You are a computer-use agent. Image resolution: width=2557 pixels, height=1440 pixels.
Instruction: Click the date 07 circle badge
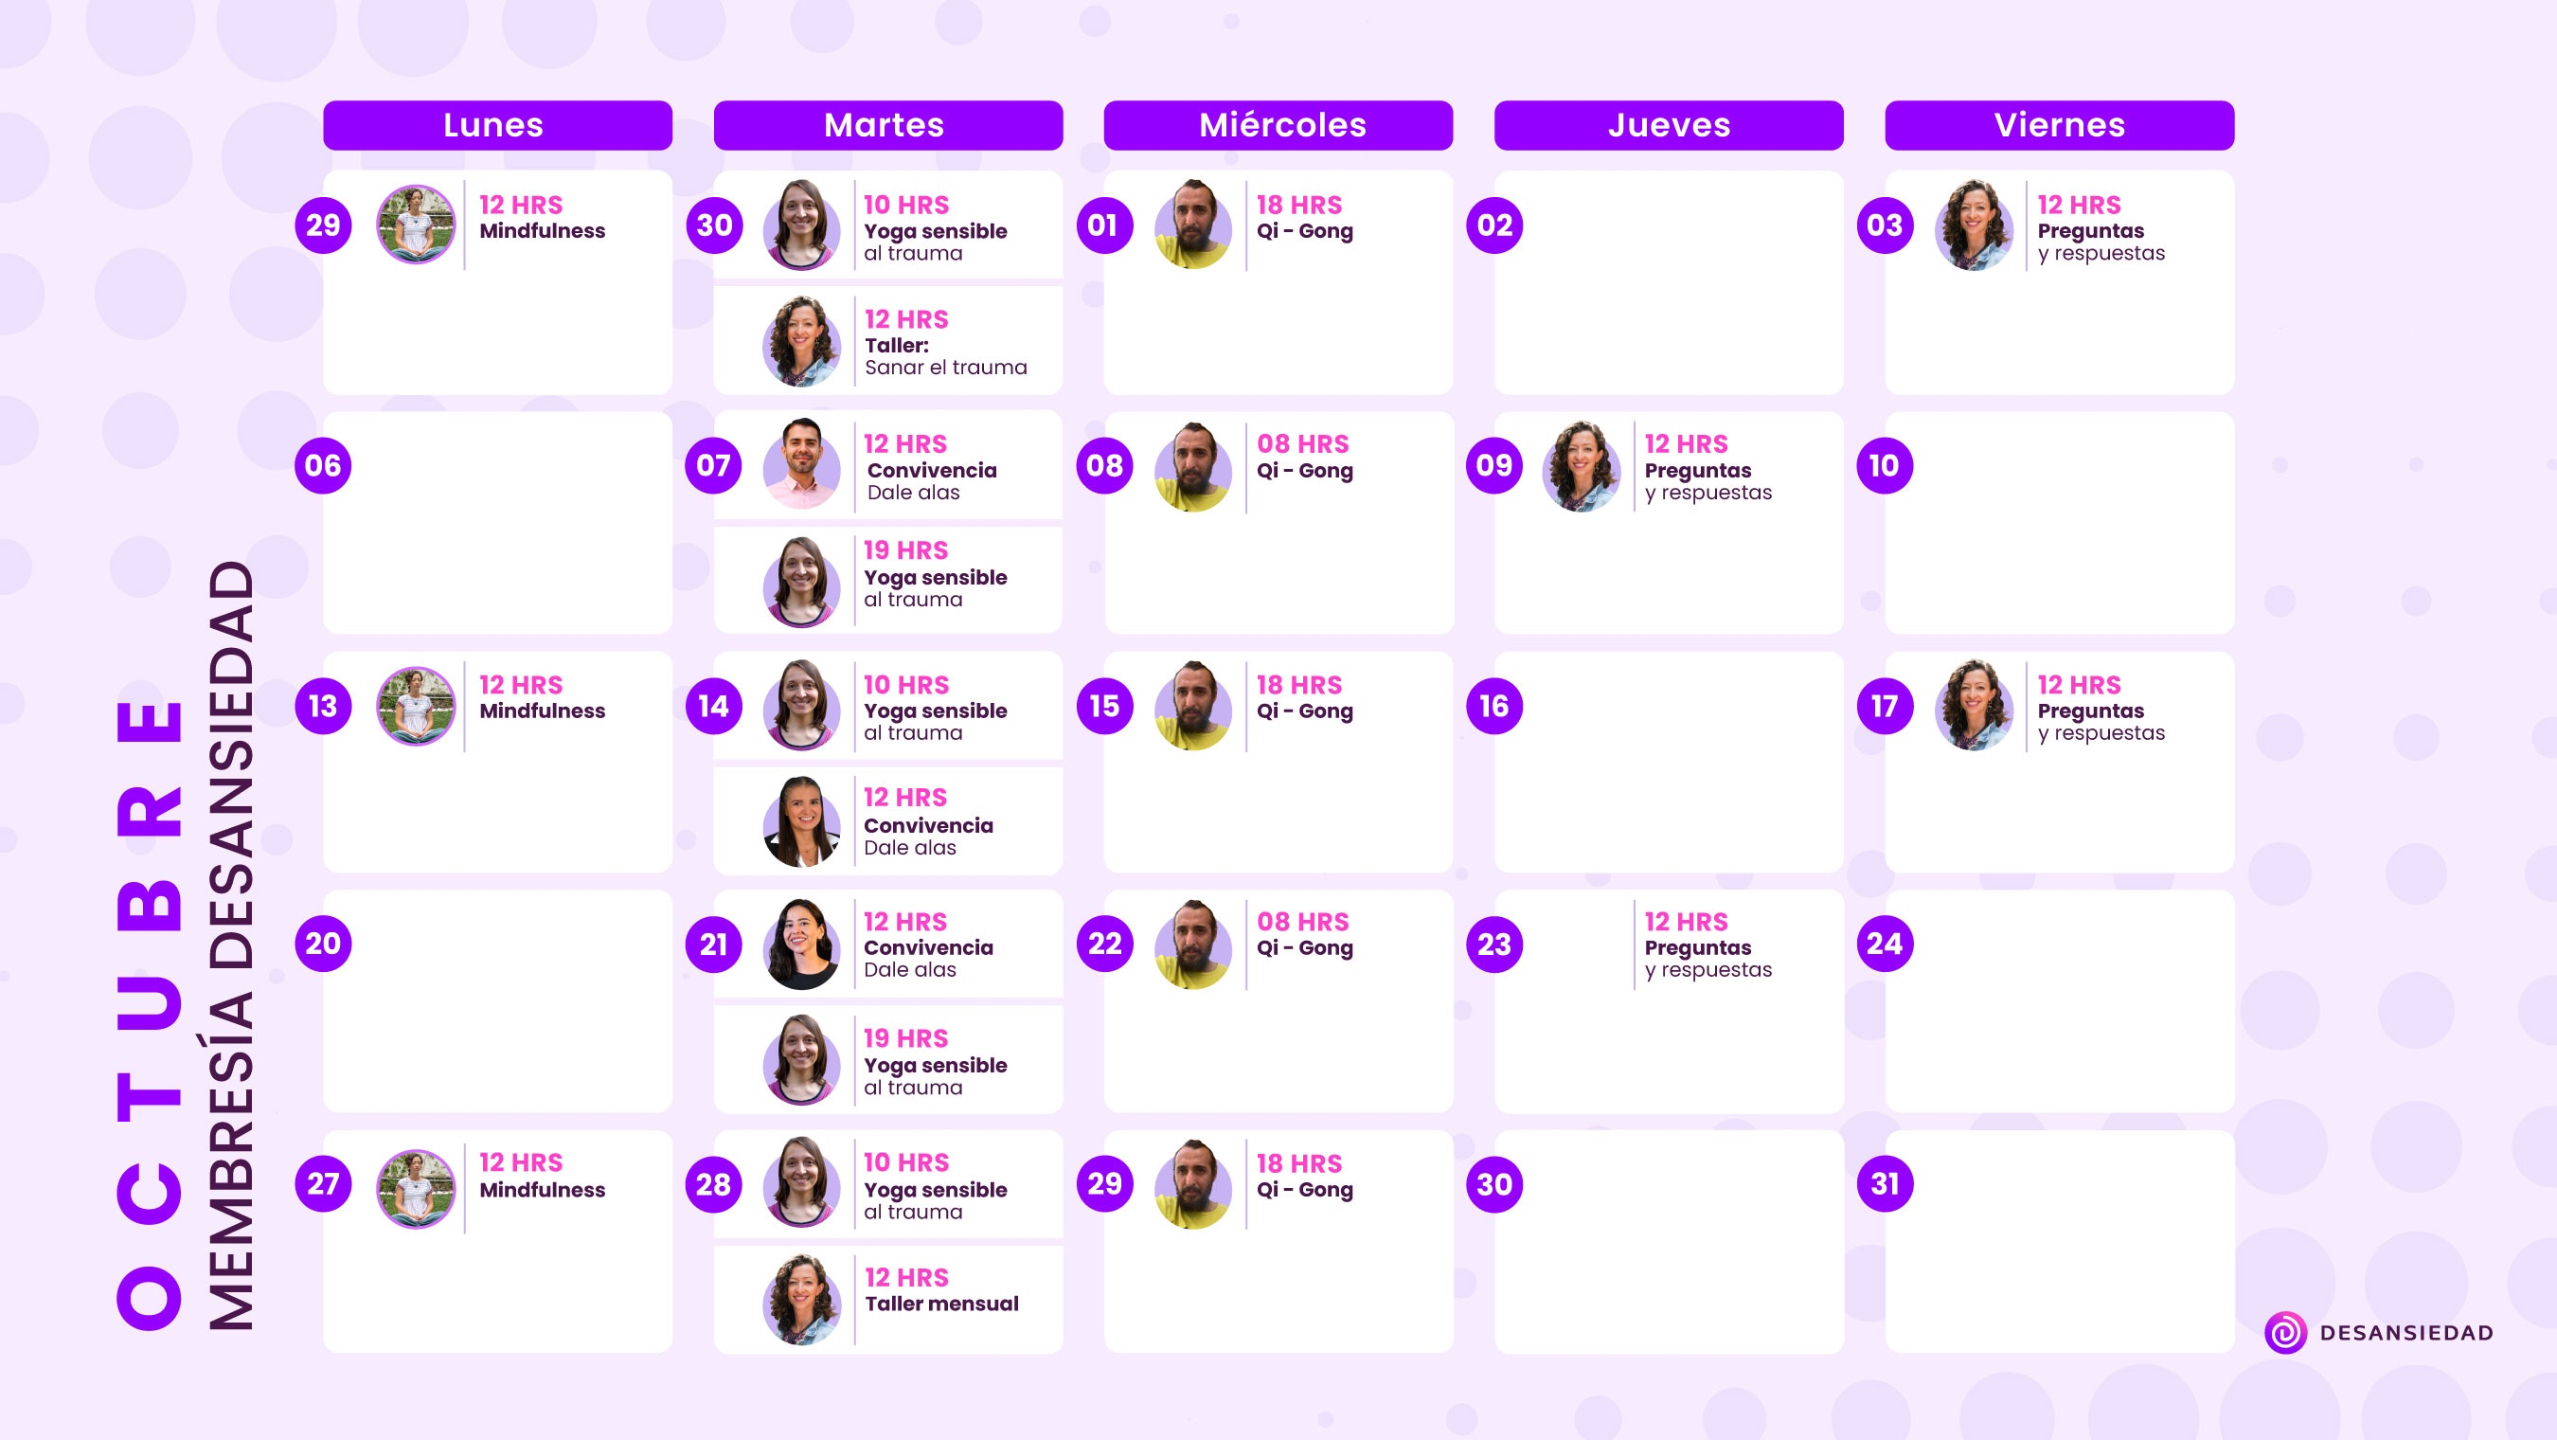(713, 465)
